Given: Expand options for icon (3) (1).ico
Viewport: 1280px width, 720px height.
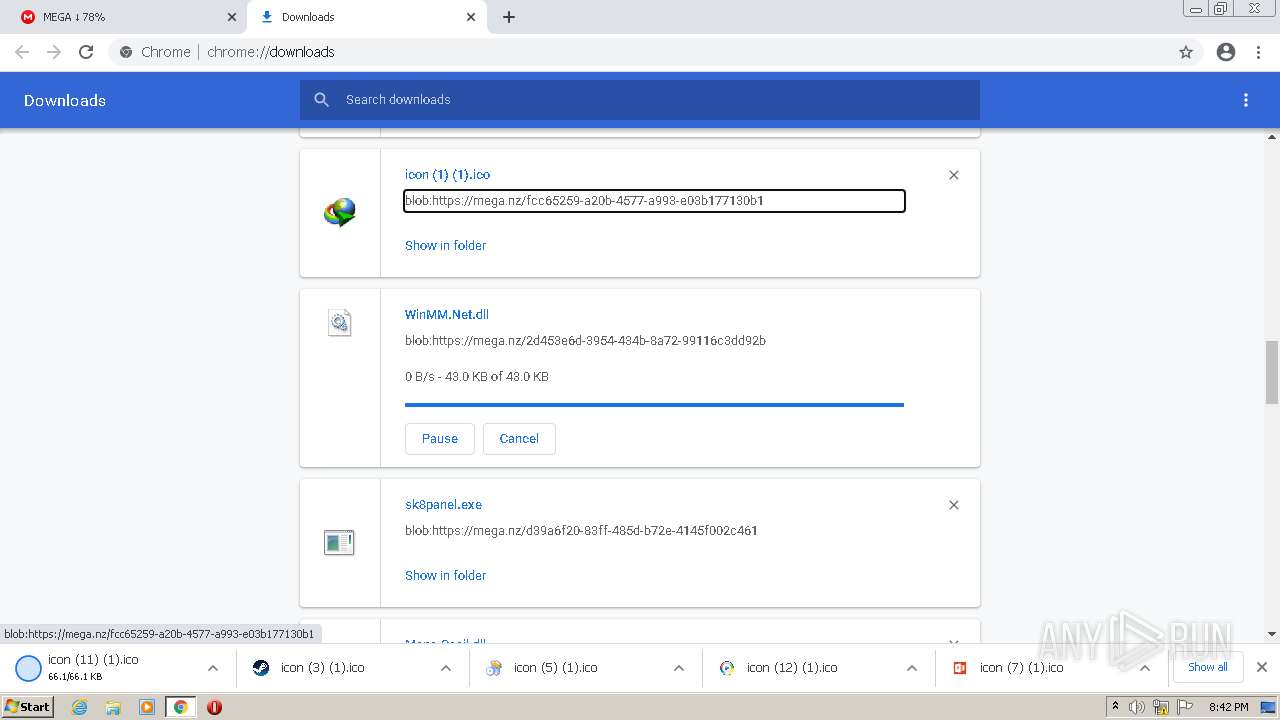Looking at the screenshot, I should tap(446, 668).
